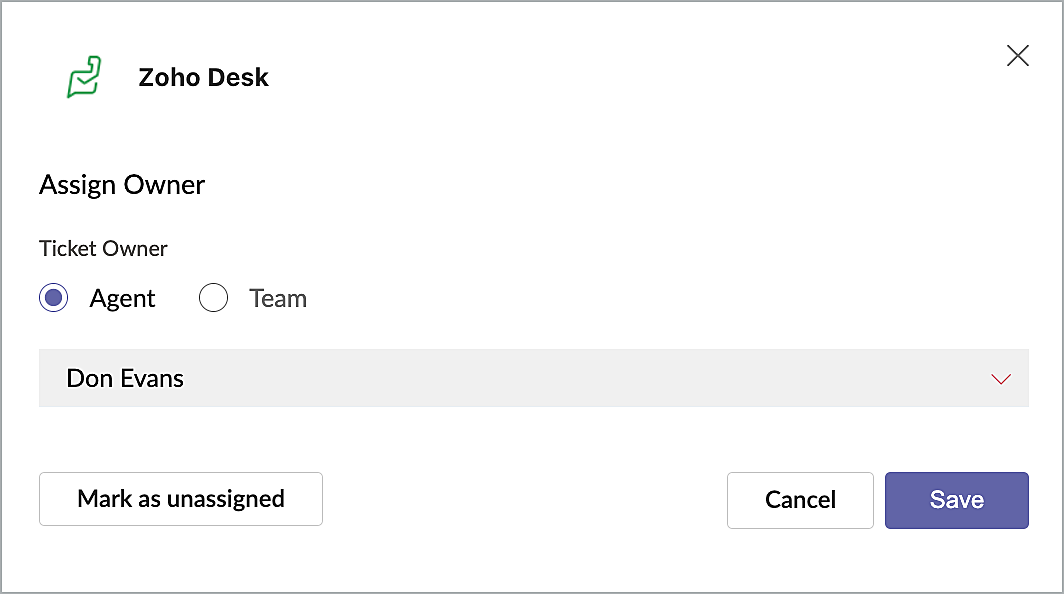Switch ticket owner type to Team

(214, 298)
